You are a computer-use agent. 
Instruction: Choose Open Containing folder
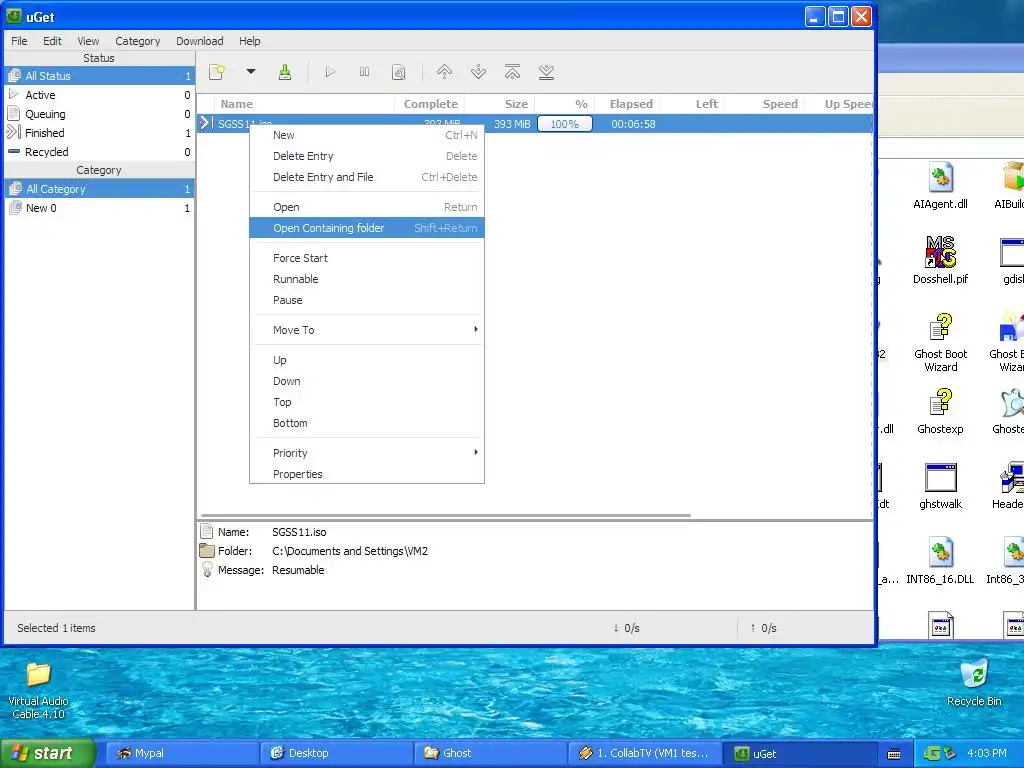[367, 228]
